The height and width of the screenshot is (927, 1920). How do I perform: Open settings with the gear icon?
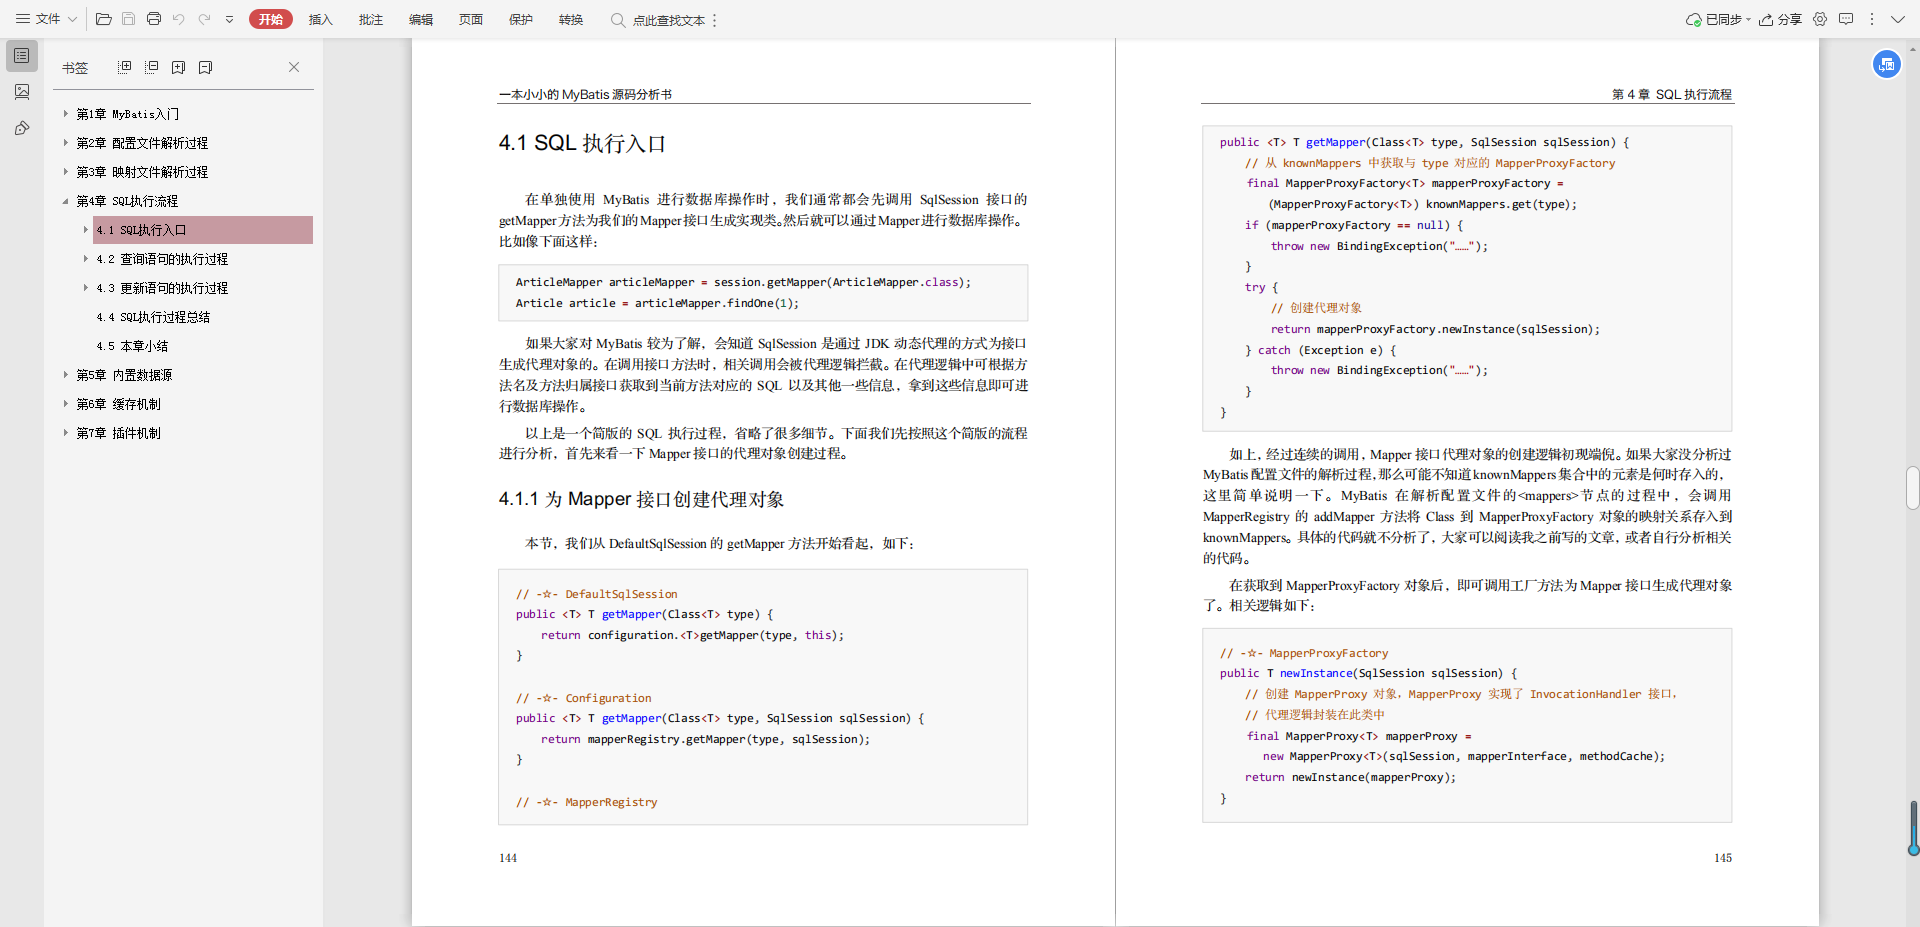click(1820, 19)
